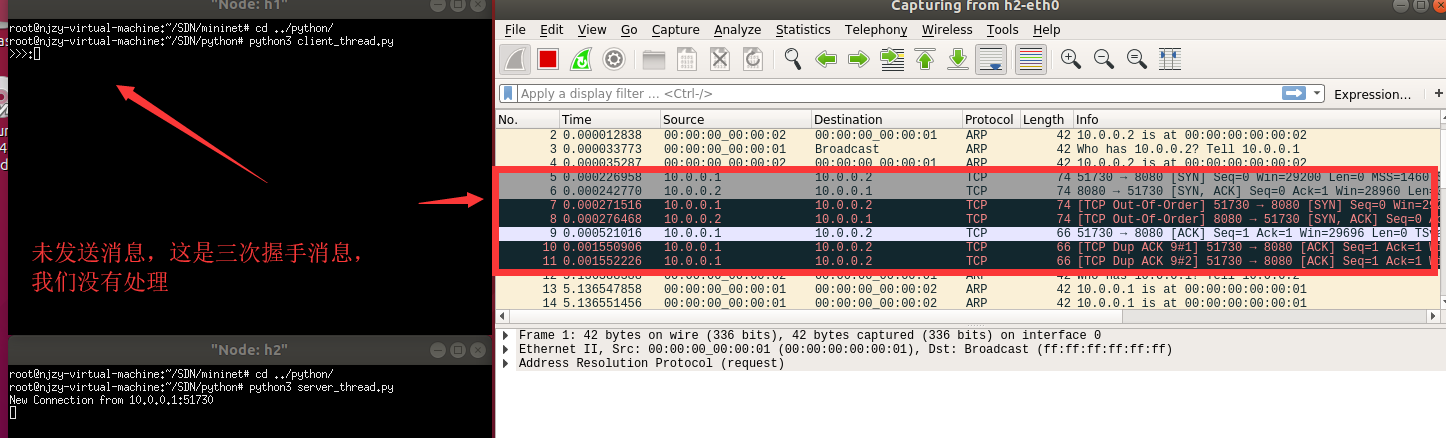Click the find packet magnifier icon
This screenshot has width=1446, height=438.
coord(793,59)
